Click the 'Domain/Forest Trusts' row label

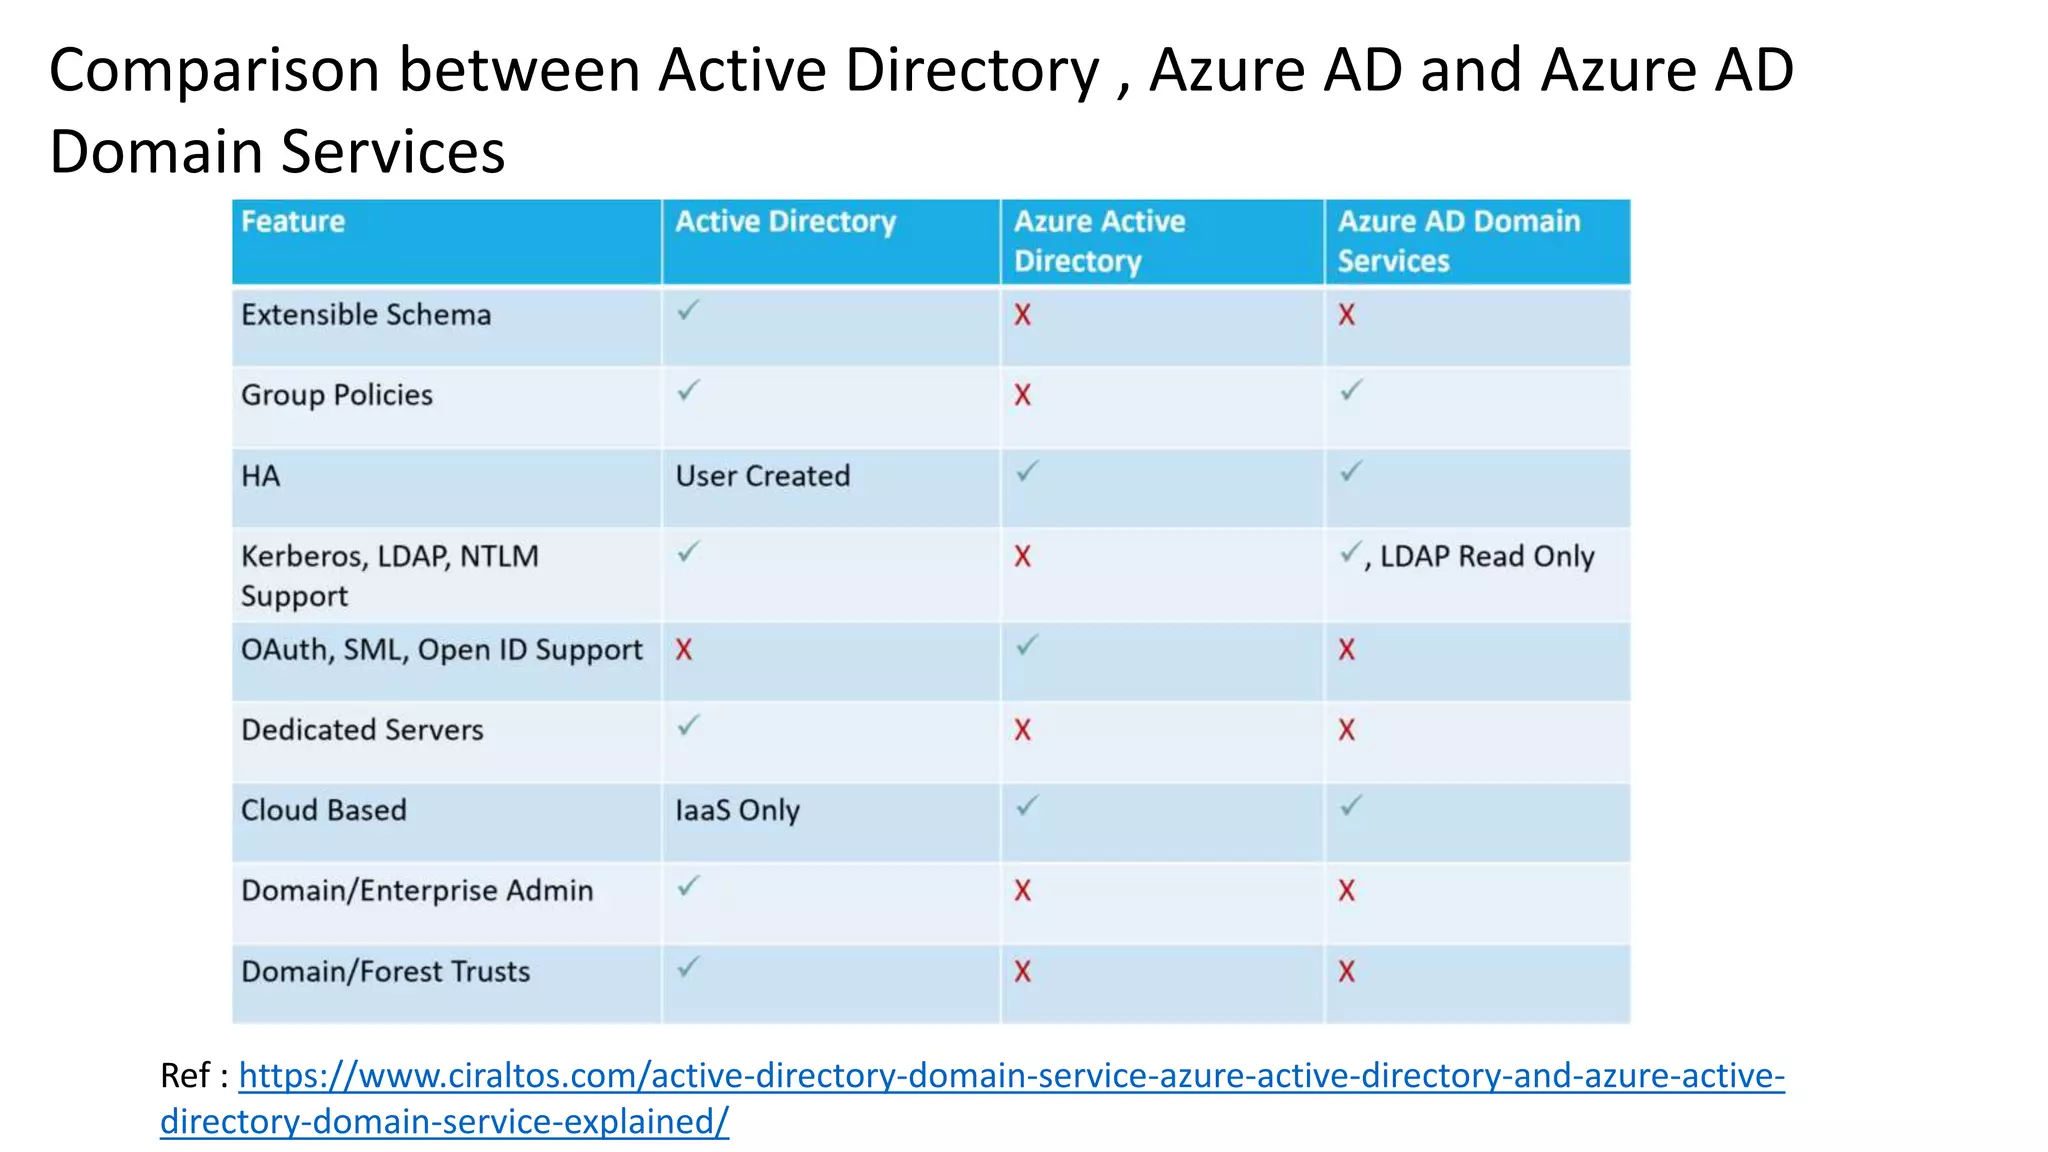[x=385, y=971]
